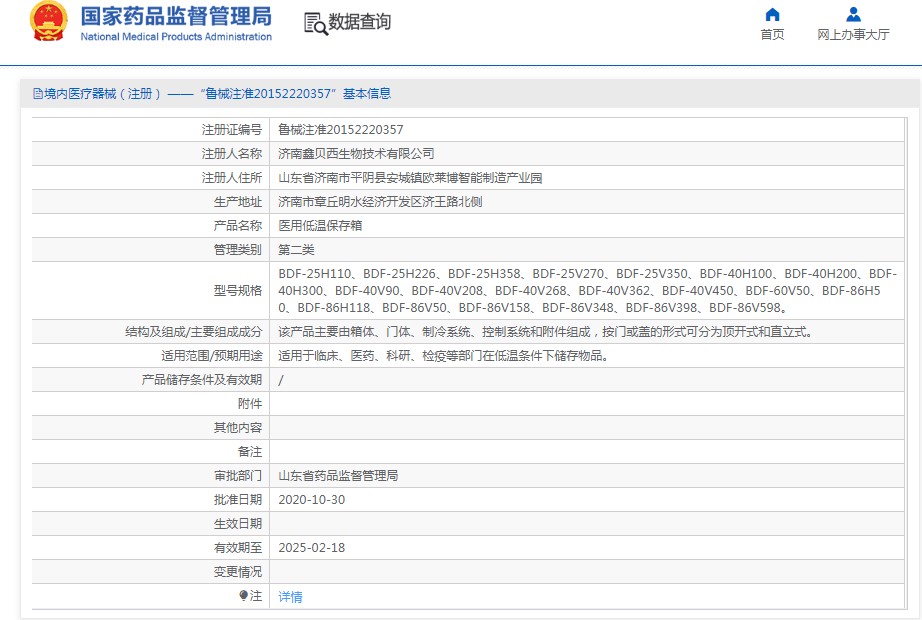Click the 附件 label
Screen dimensions: 922x620
tap(250, 404)
